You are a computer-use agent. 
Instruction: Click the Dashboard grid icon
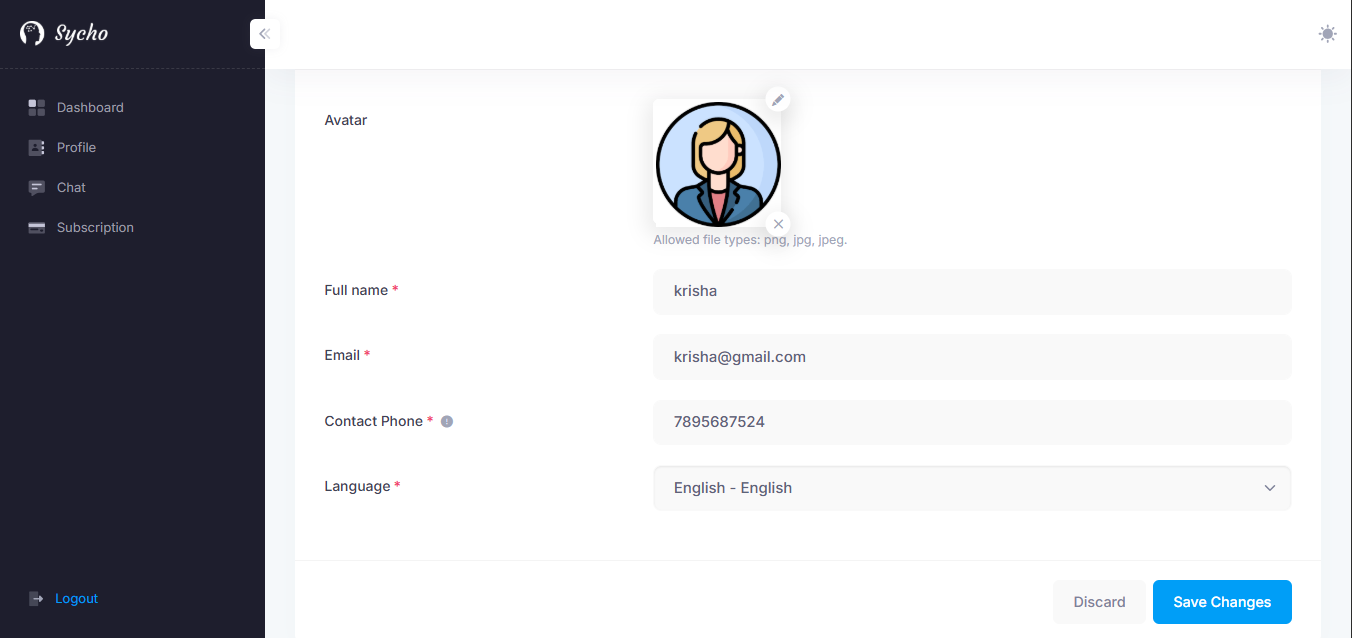click(x=37, y=107)
